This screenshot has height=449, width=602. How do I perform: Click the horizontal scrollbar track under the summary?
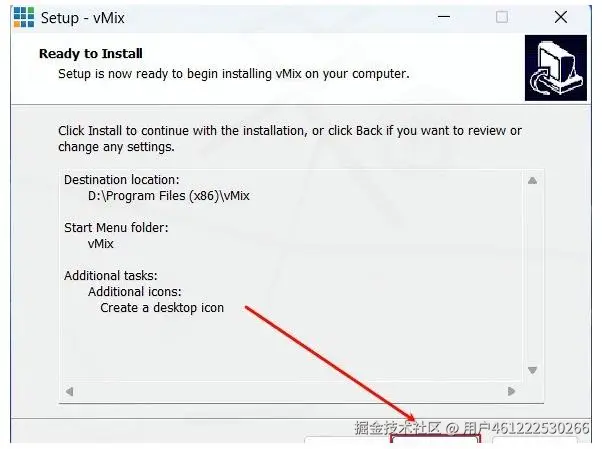(290, 391)
